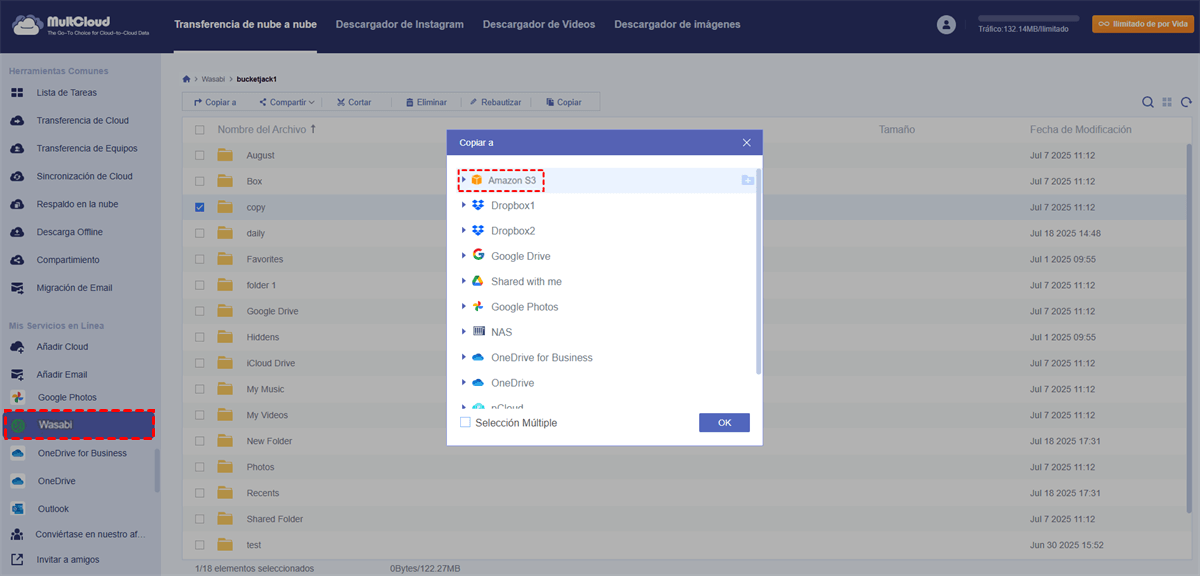
Task: Click the Copiar a dialog scrollbar
Action: (758, 271)
